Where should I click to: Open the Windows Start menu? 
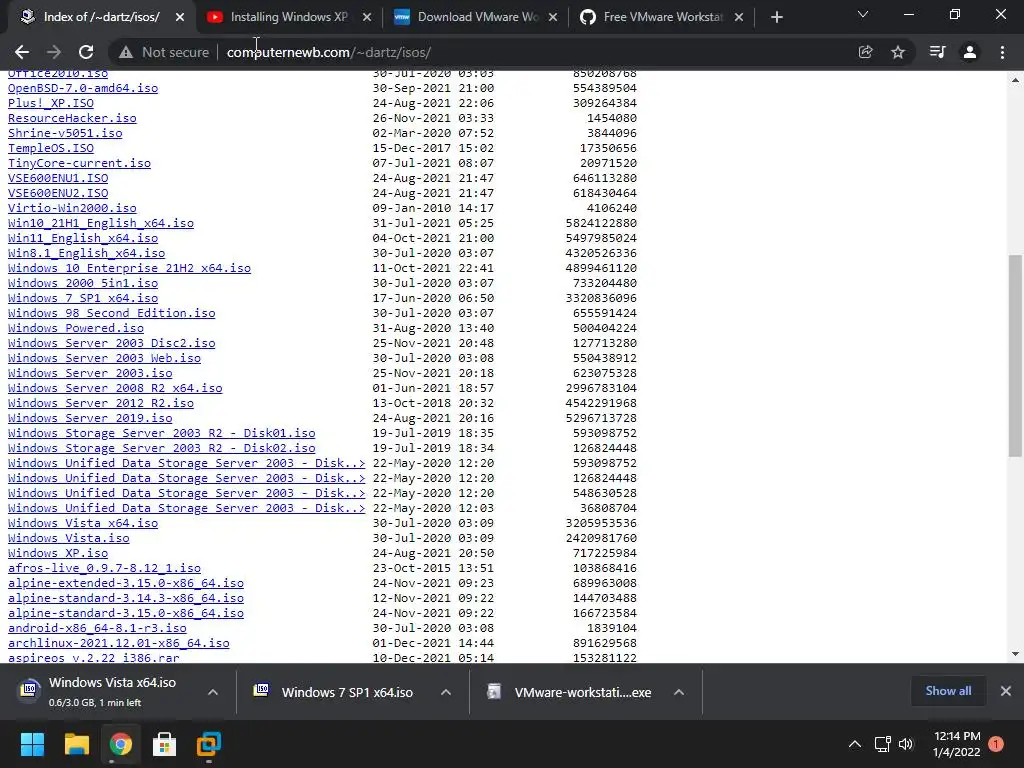pyautogui.click(x=32, y=744)
